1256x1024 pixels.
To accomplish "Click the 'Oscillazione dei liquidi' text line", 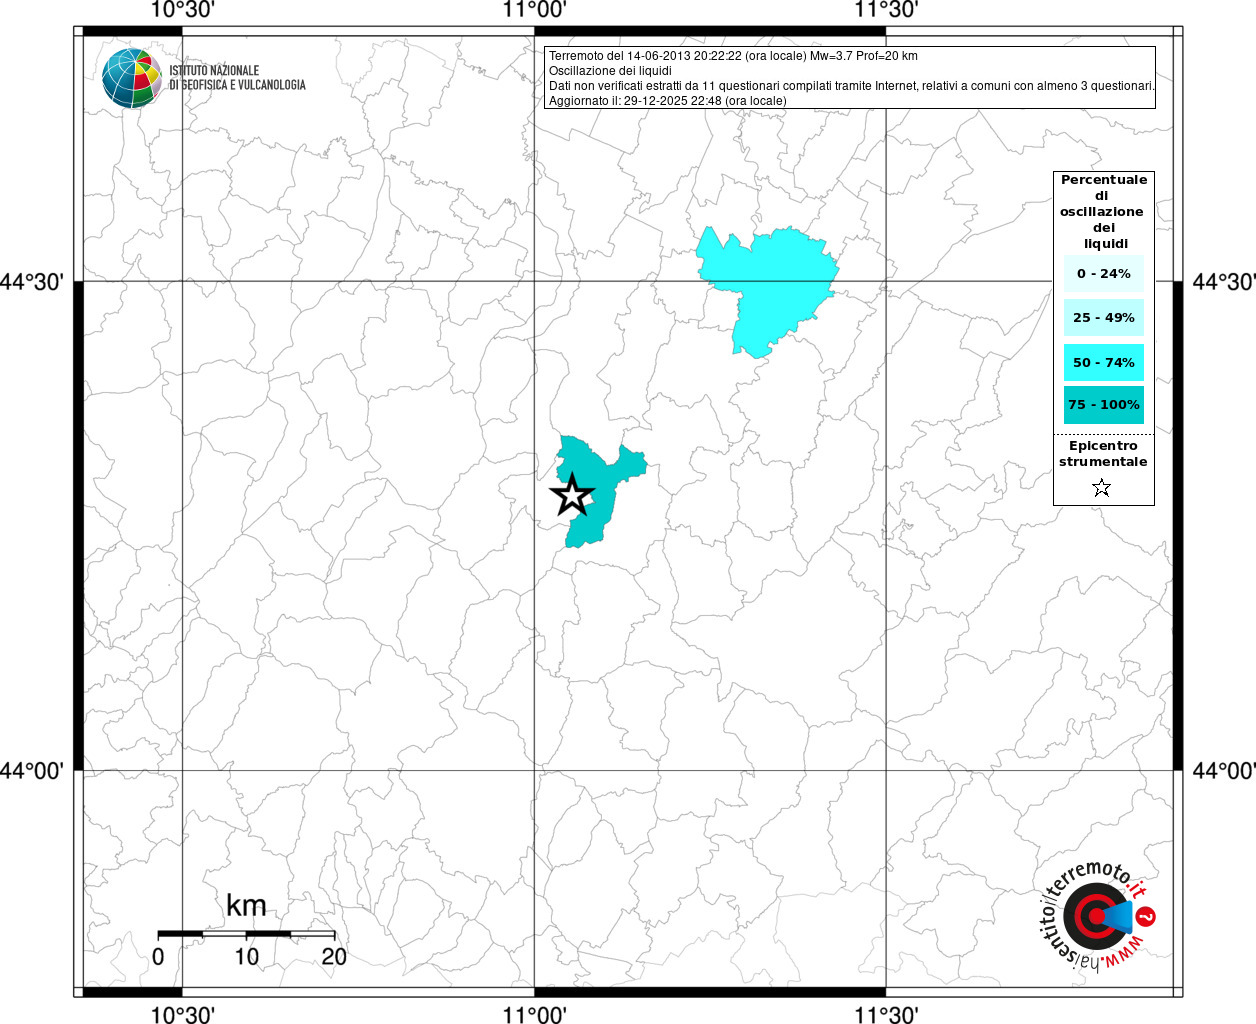I will (610, 71).
